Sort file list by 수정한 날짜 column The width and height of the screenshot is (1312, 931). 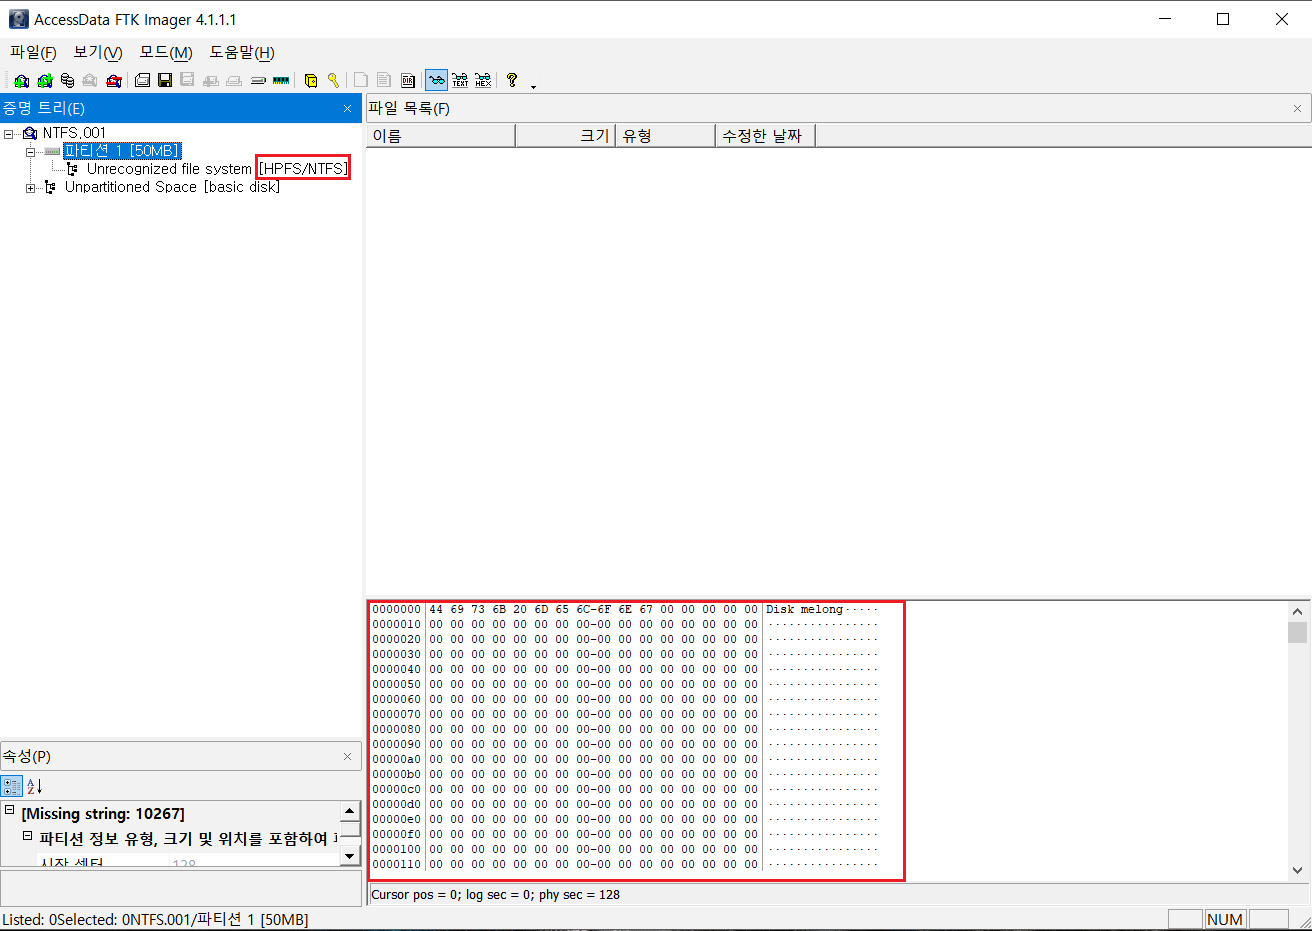(x=766, y=136)
